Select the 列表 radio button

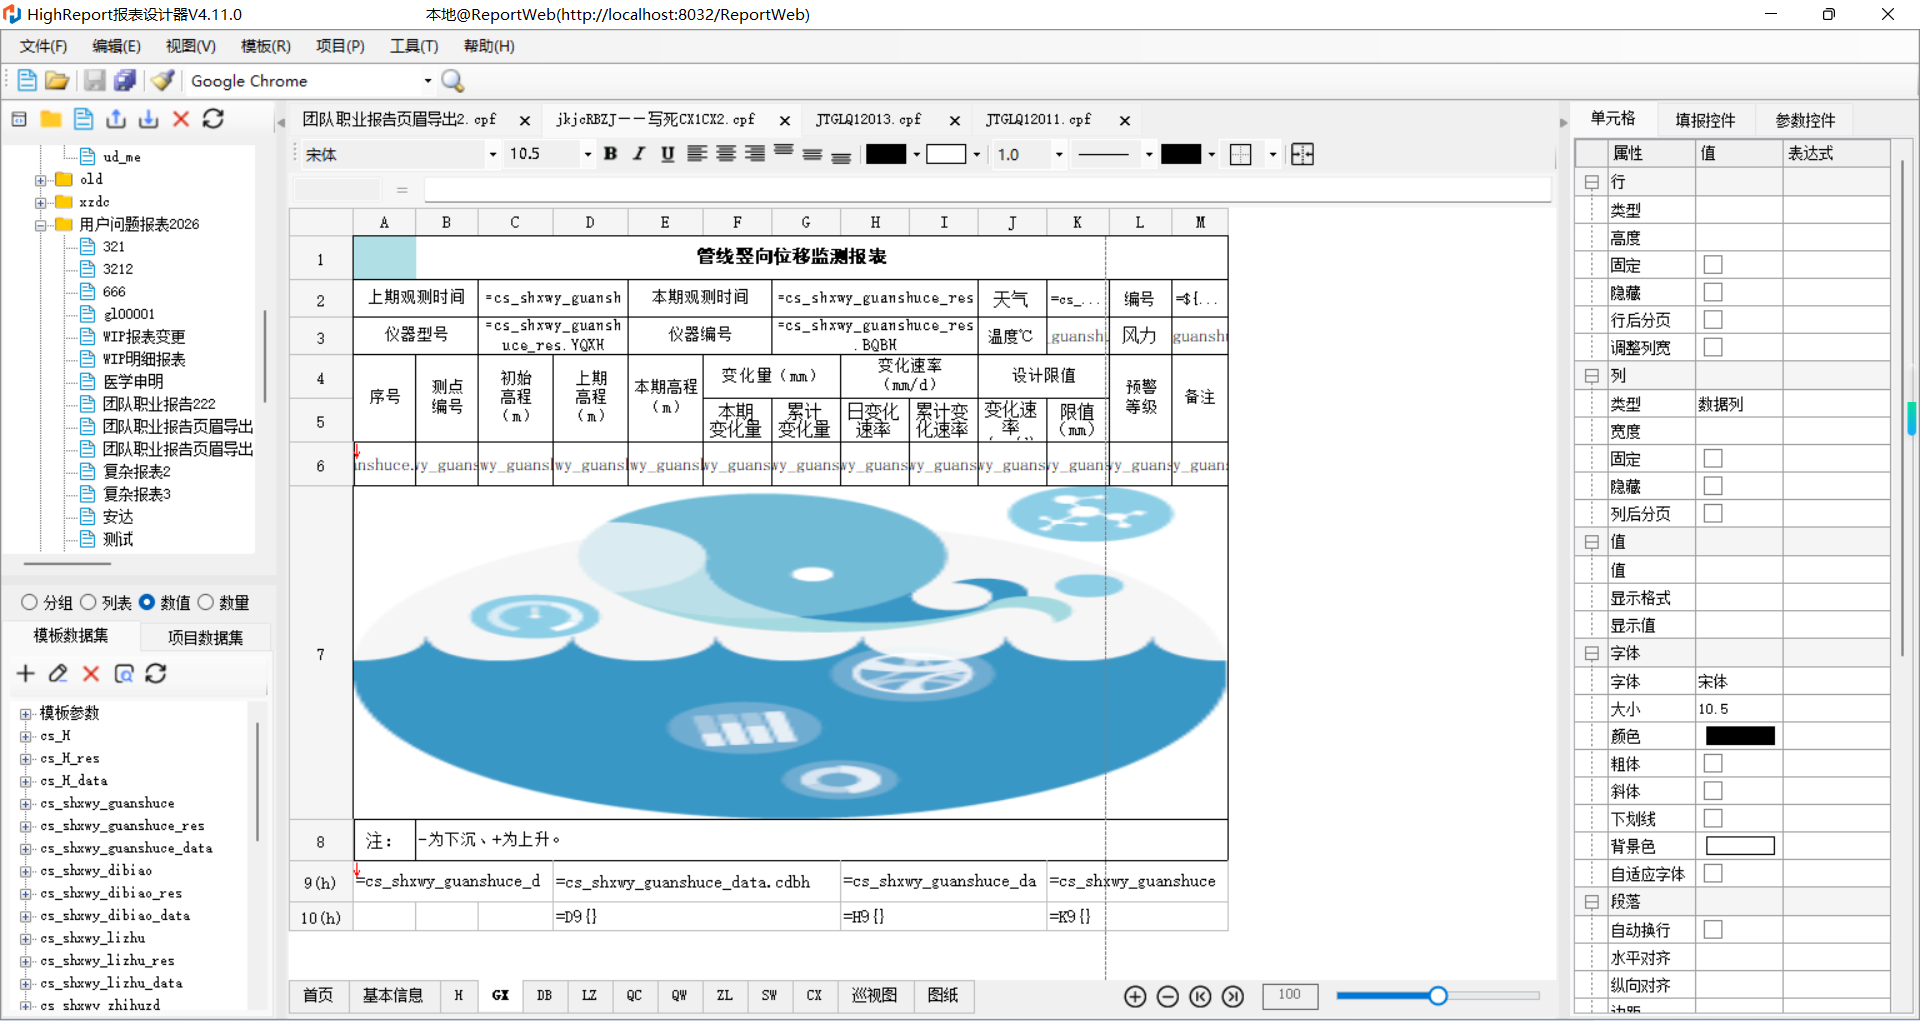tap(88, 602)
